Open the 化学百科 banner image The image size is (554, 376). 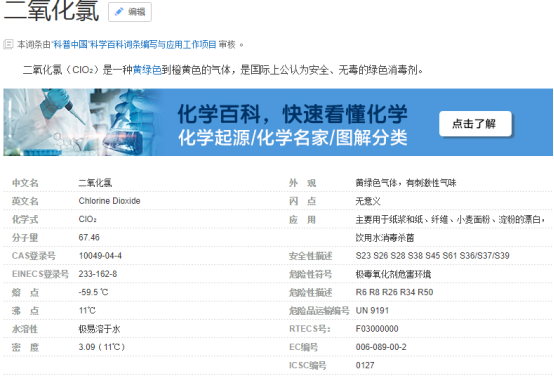pos(278,122)
